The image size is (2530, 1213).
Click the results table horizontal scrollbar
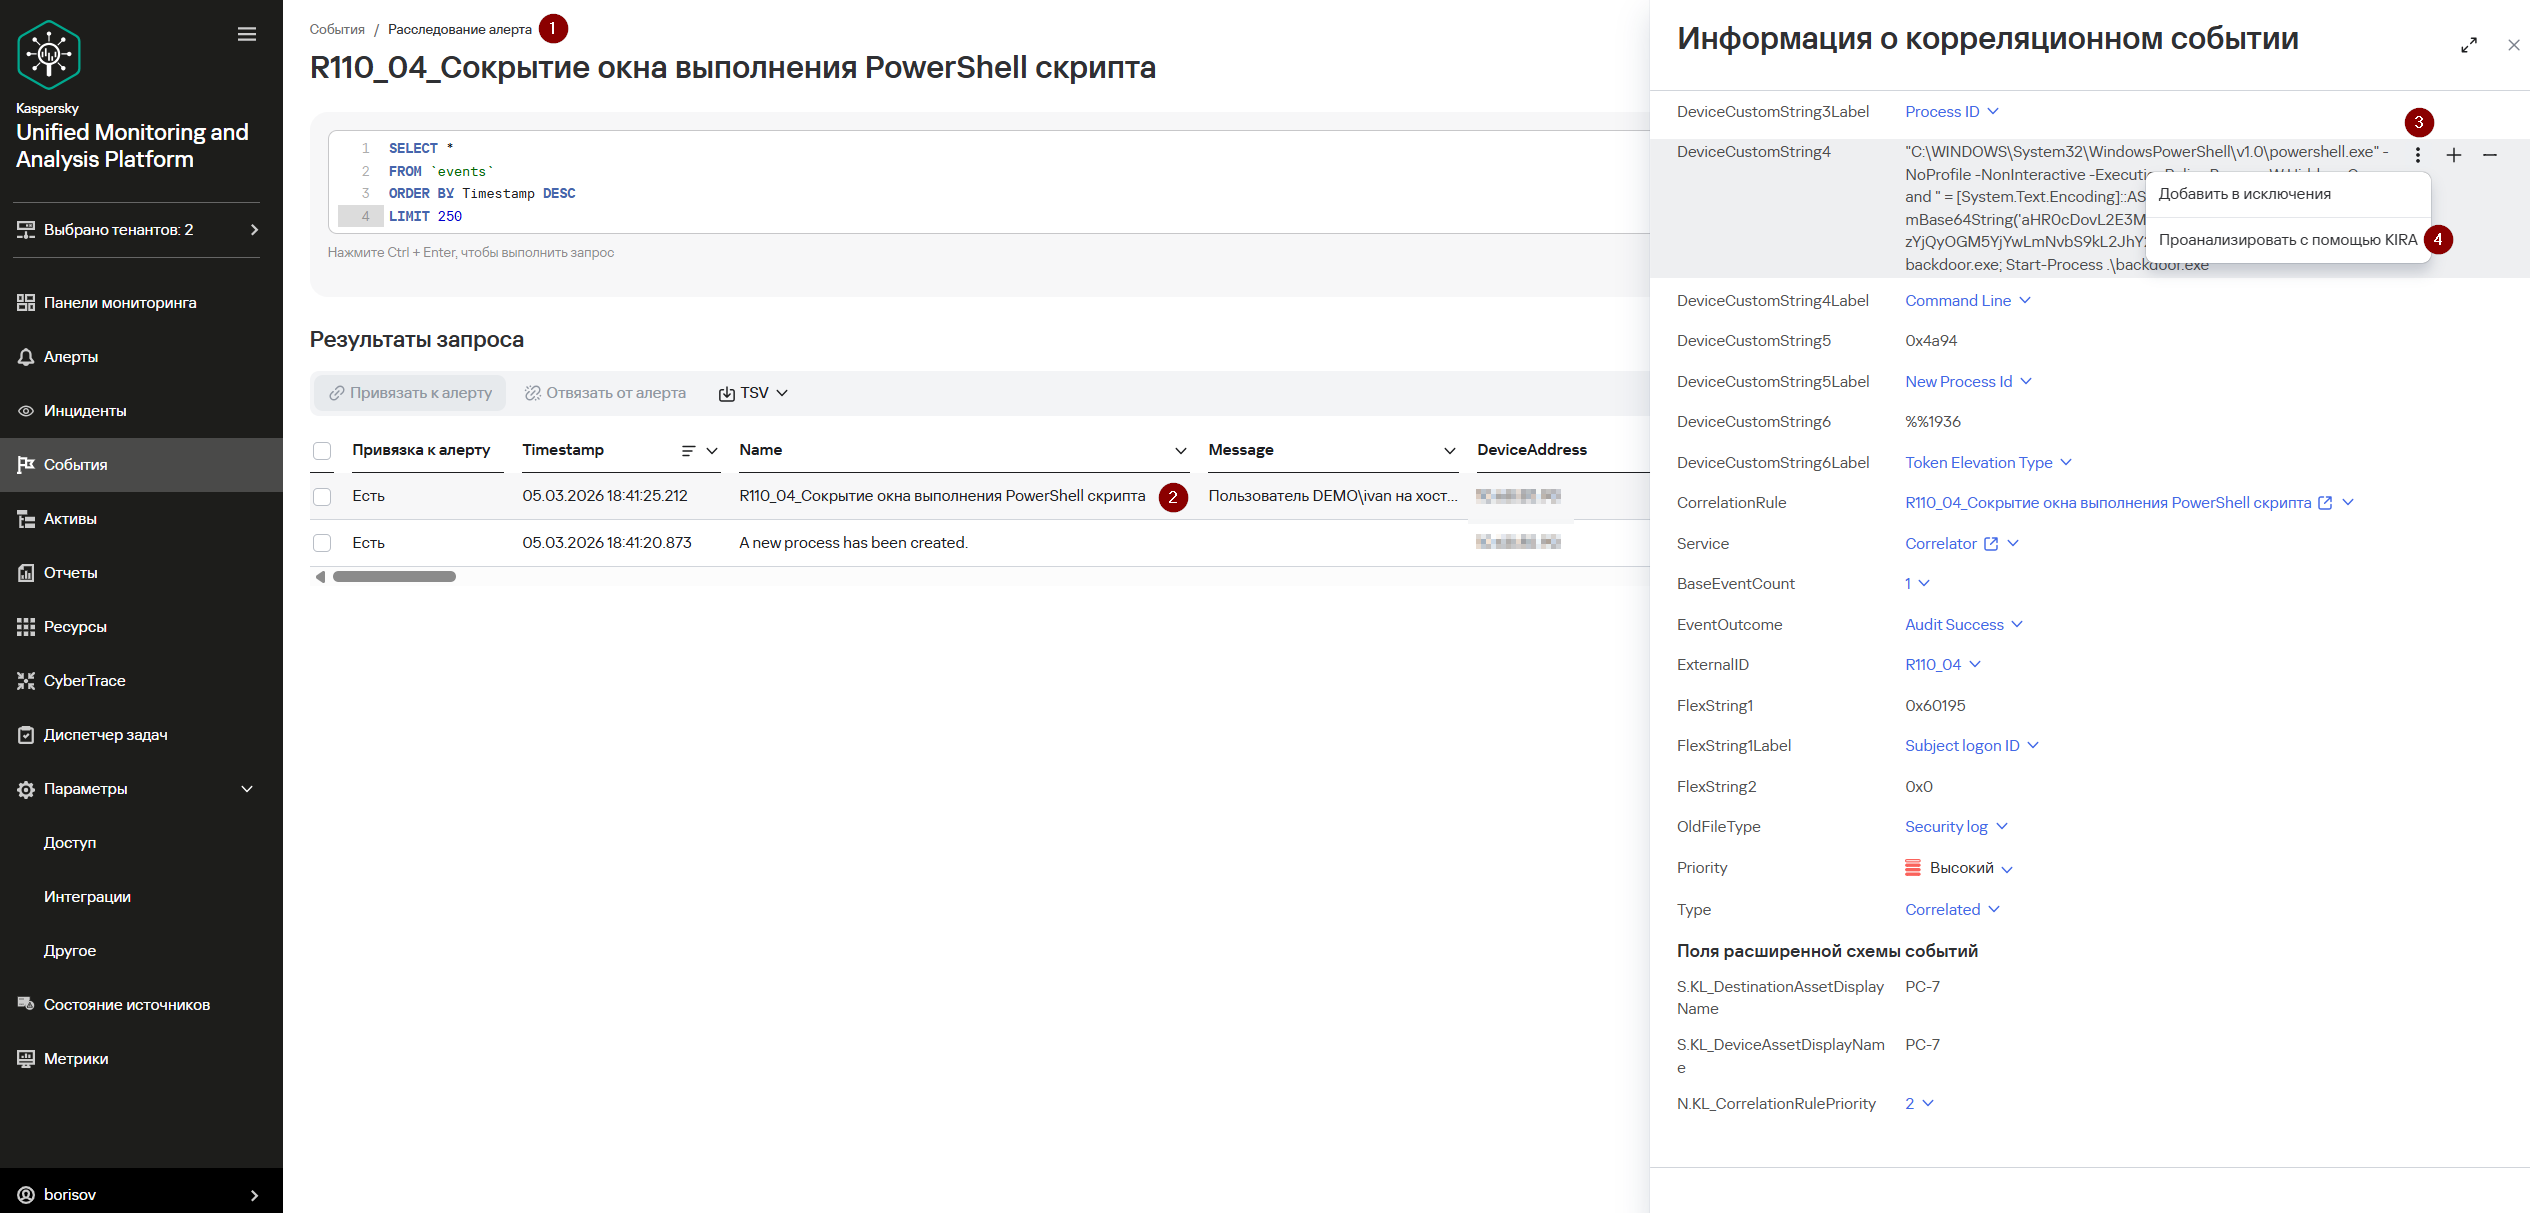394,577
